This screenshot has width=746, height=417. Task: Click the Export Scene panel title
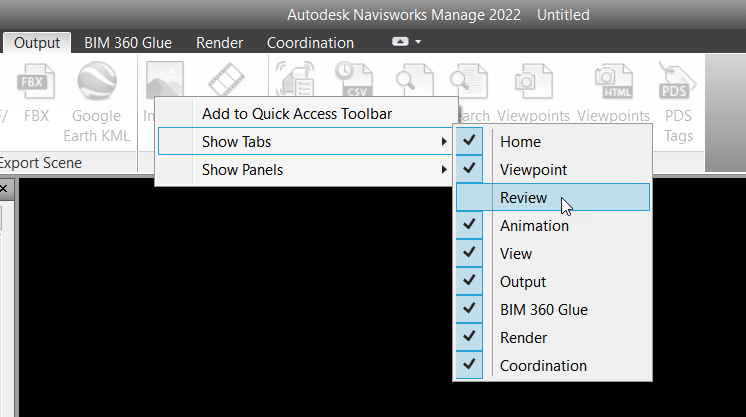[41, 163]
